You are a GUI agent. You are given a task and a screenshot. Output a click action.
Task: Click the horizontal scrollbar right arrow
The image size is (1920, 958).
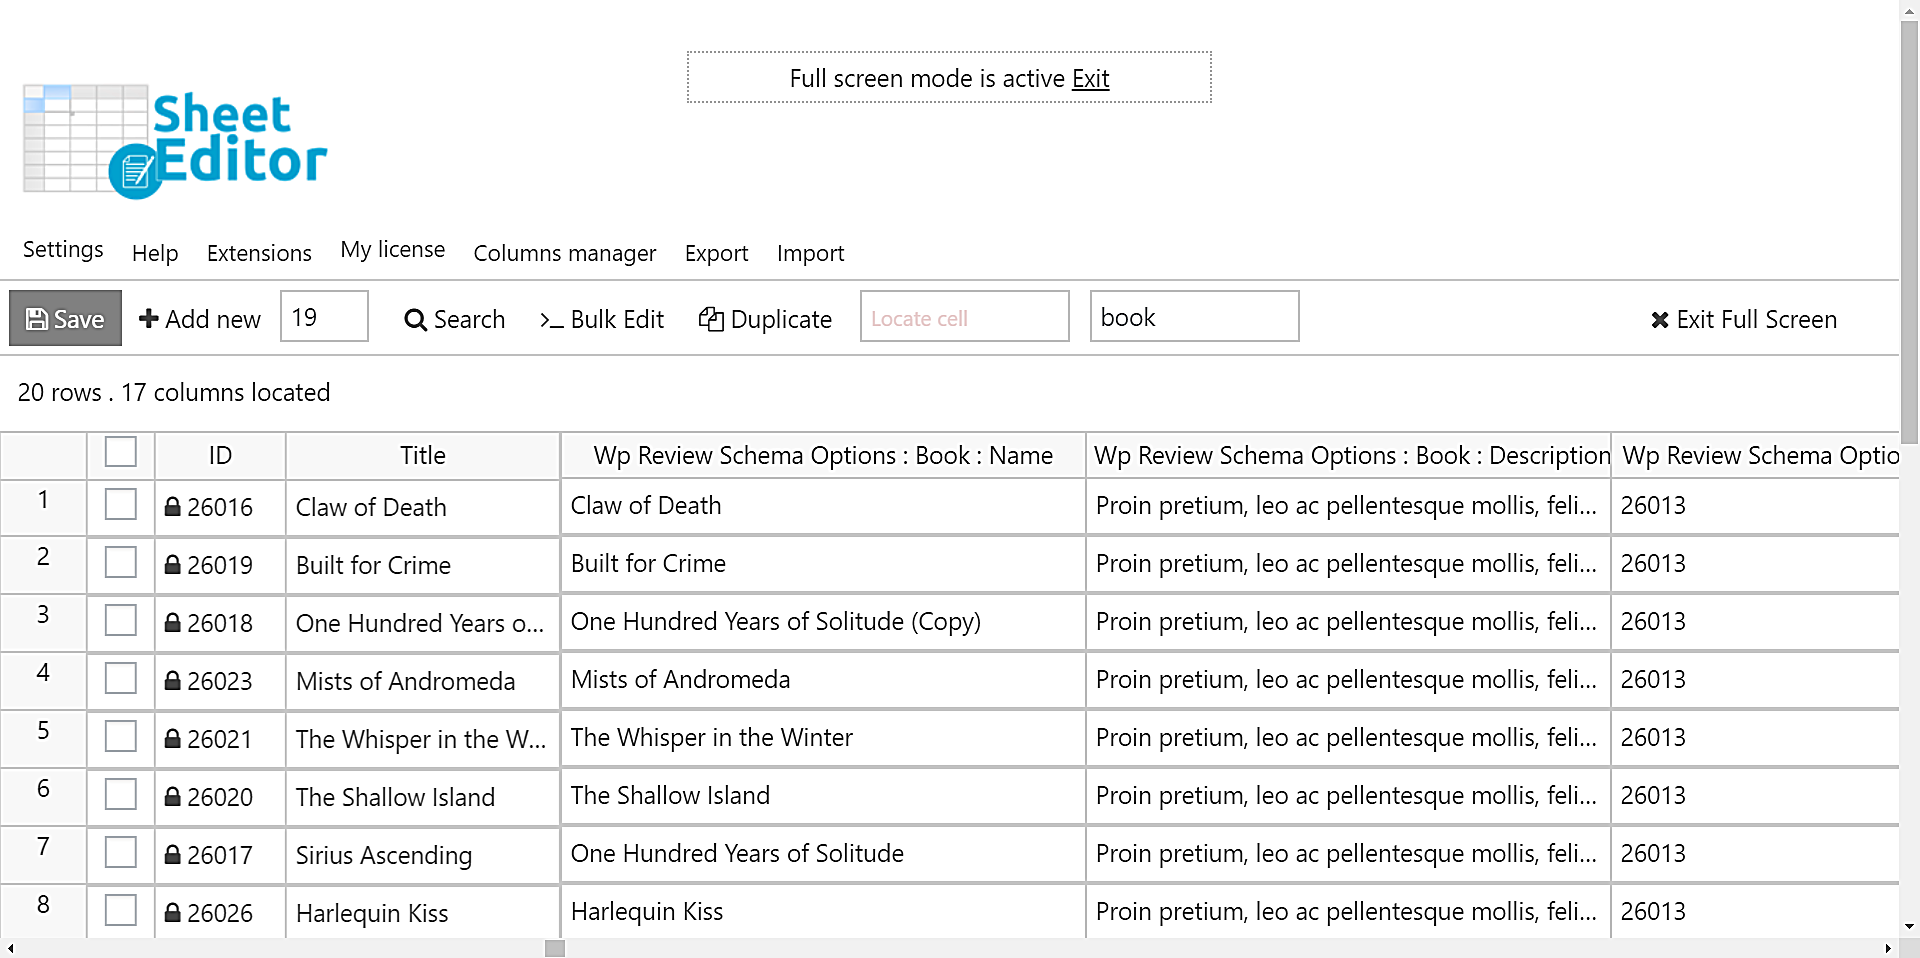point(1888,948)
